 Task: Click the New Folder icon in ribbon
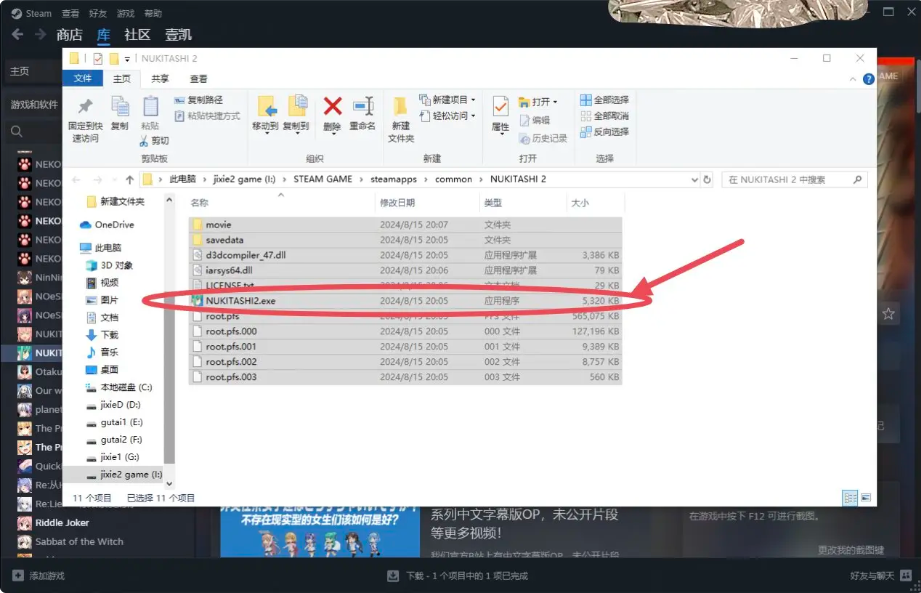click(400, 109)
